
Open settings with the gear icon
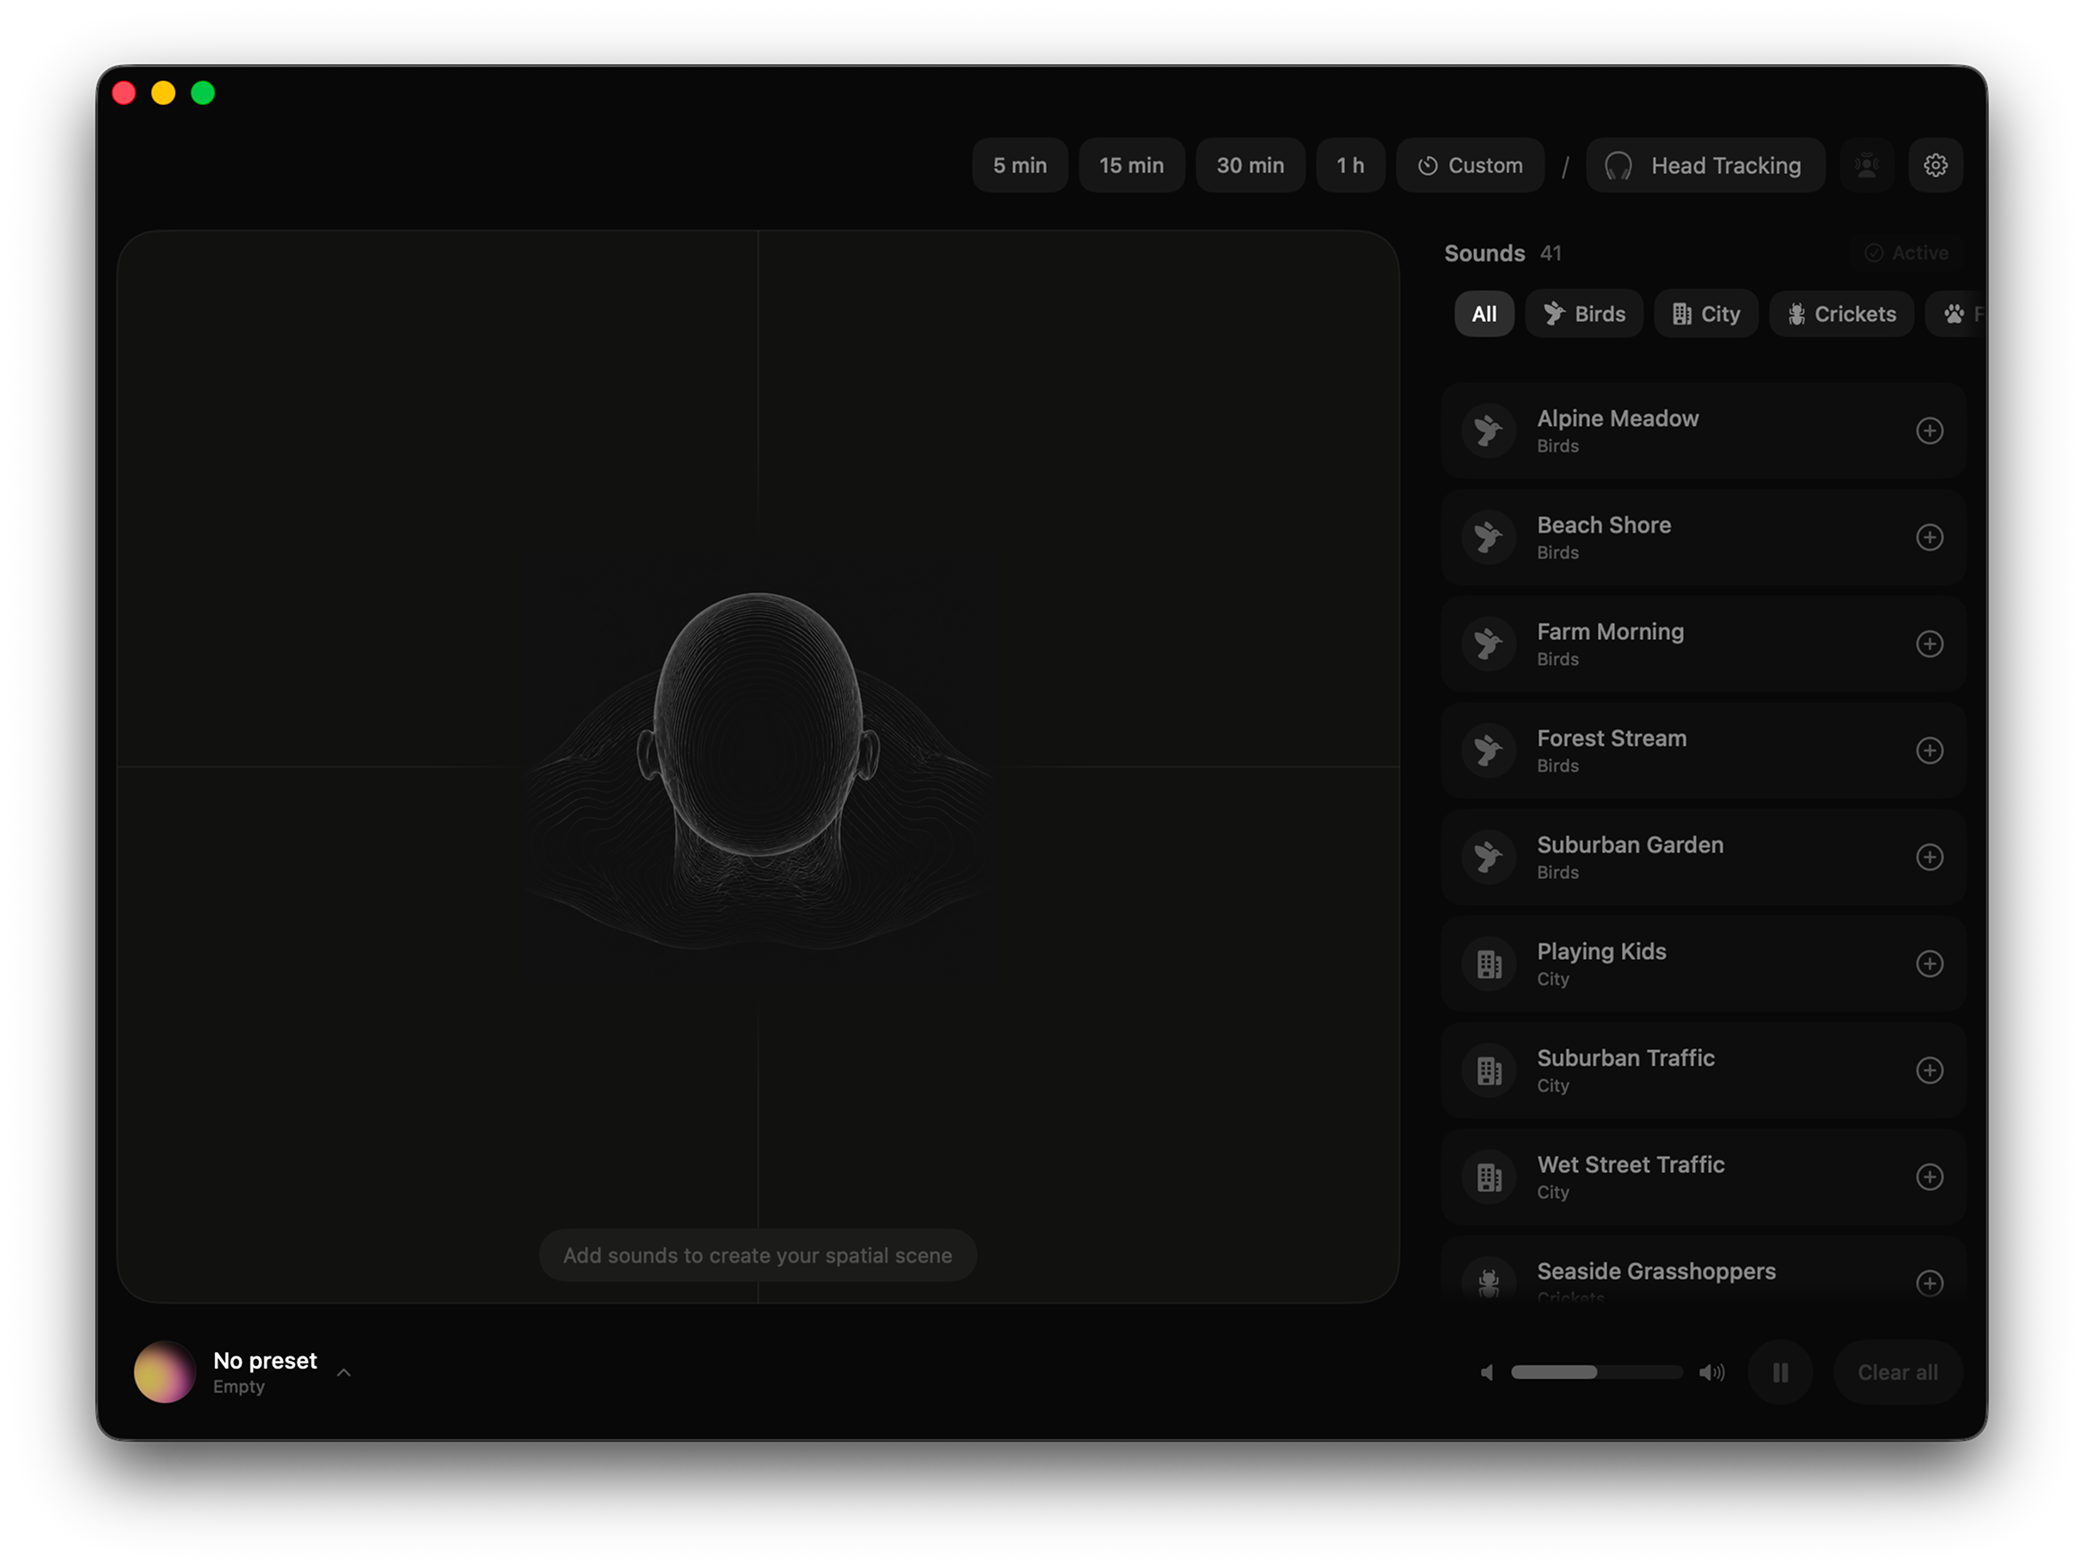(1935, 165)
